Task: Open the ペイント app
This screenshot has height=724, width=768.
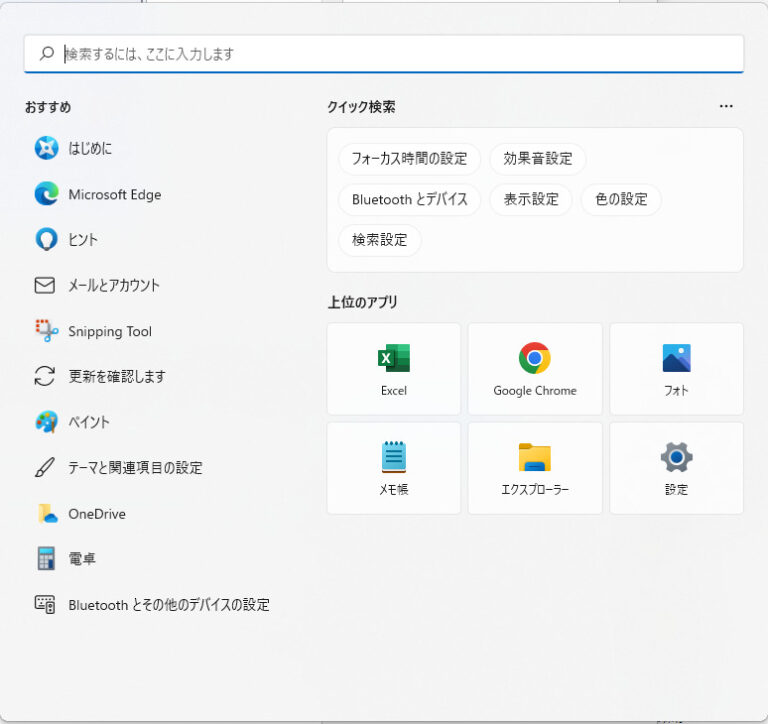Action: pos(88,422)
